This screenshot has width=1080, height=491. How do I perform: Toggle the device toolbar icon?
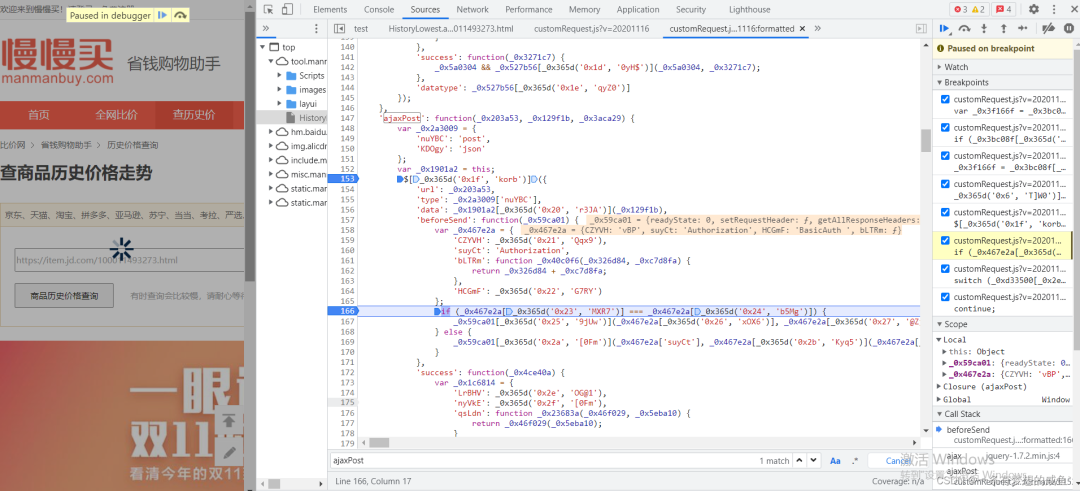point(288,9)
